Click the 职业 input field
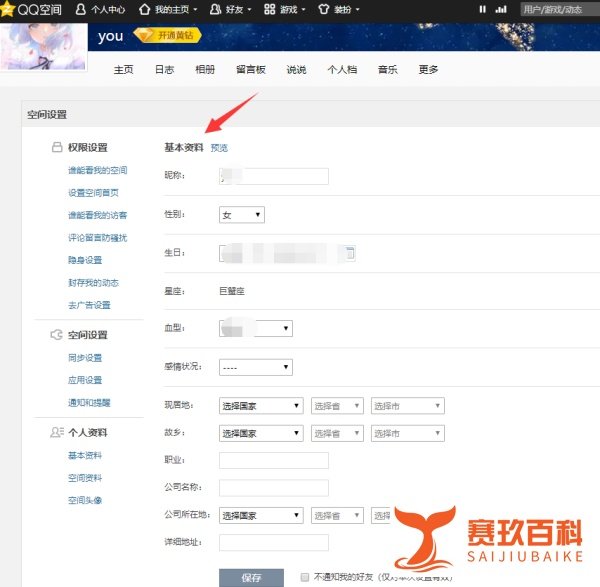Viewport: 600px width, 587px height. (274, 460)
